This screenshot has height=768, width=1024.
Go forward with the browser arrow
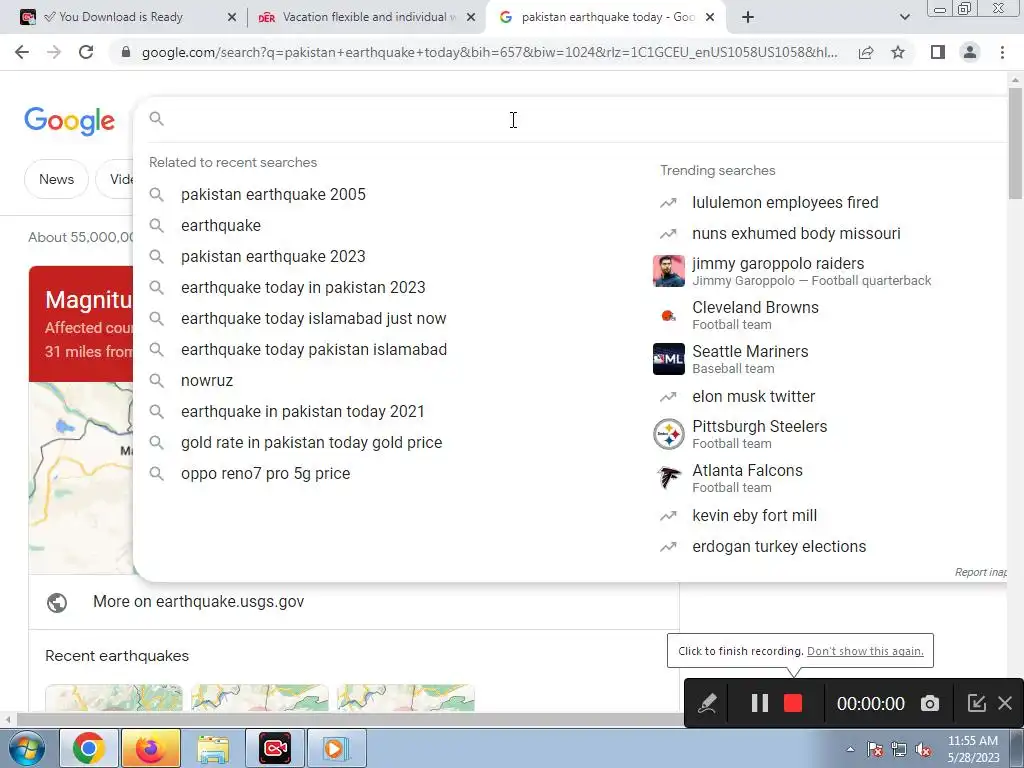pyautogui.click(x=54, y=52)
